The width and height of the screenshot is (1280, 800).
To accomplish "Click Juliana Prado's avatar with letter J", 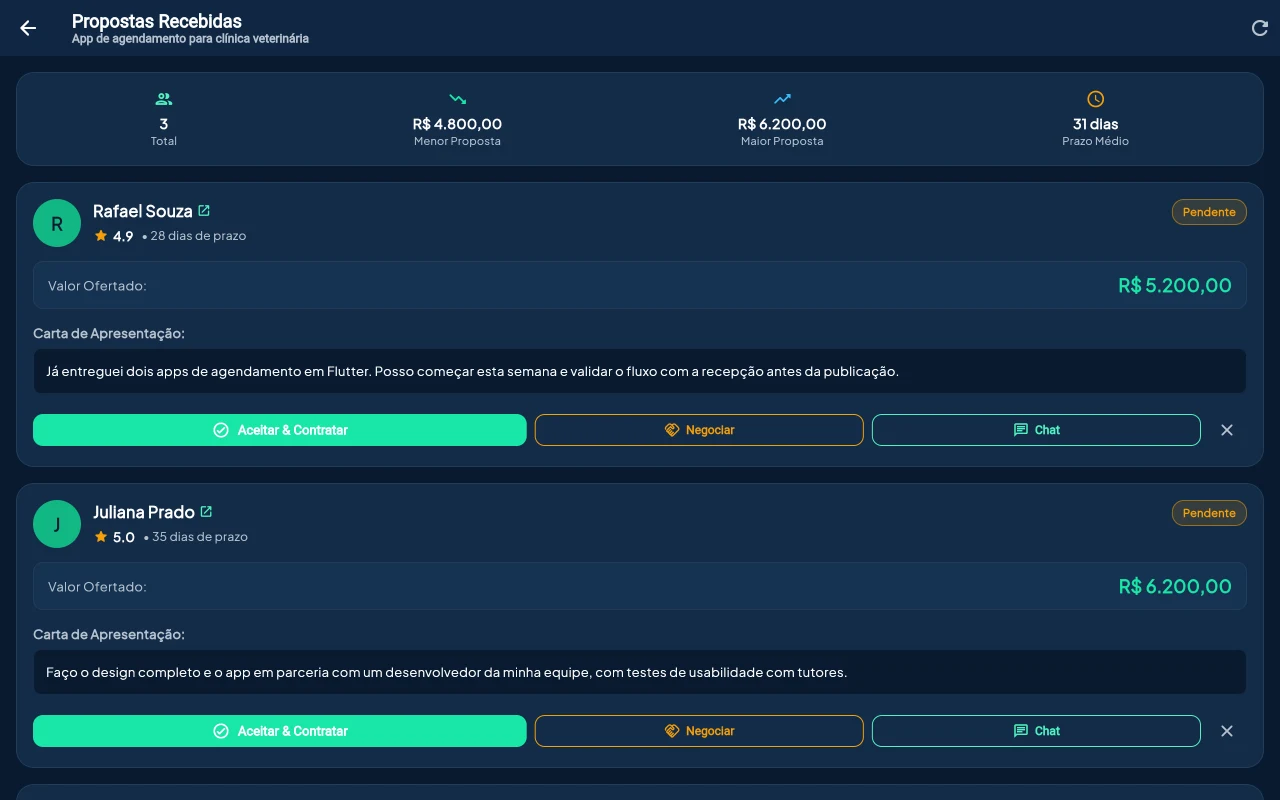I will (57, 524).
